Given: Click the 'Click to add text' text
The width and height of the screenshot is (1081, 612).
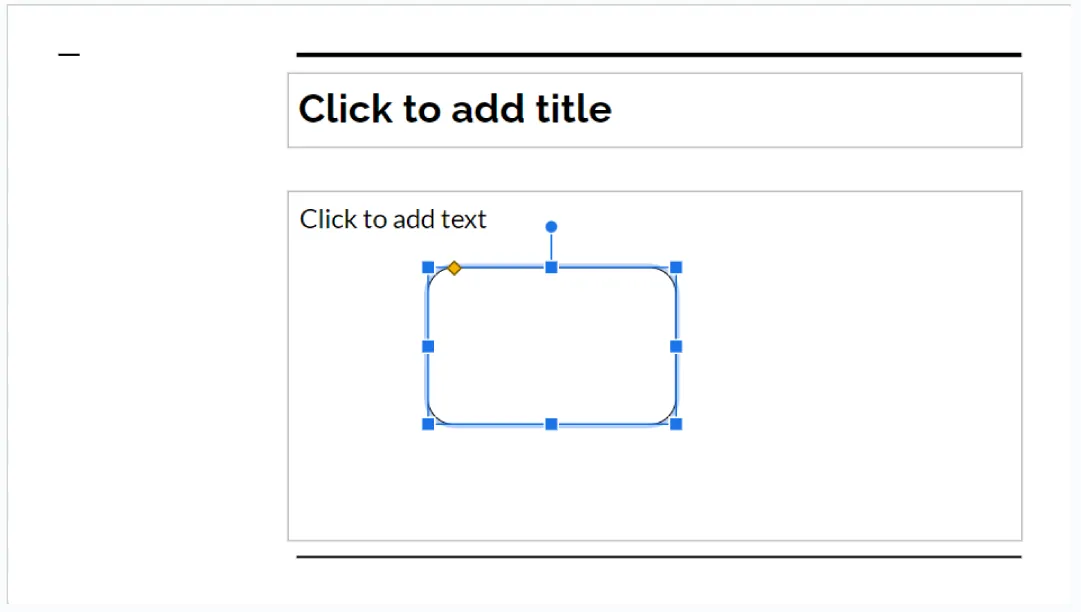Looking at the screenshot, I should point(392,219).
